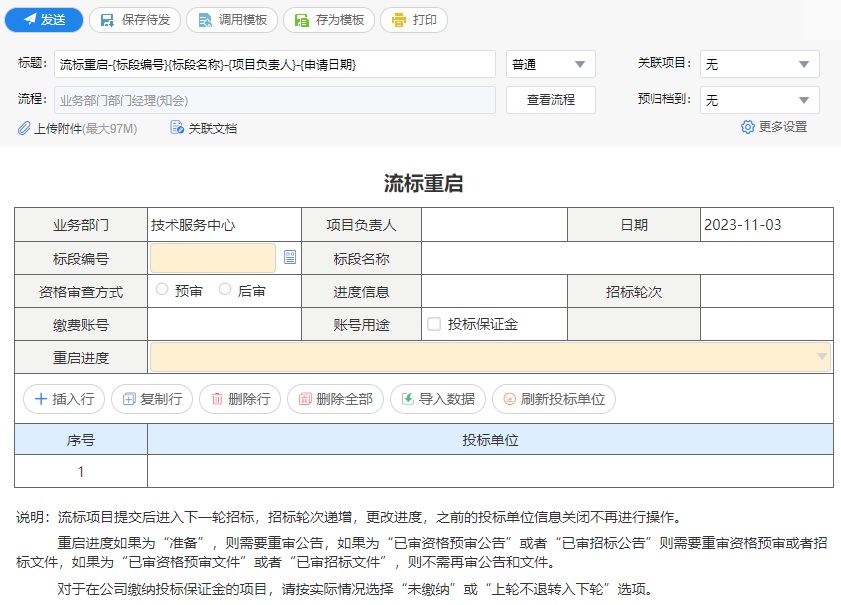Open the 预归档到 dropdown
The image size is (841, 605).
759,100
